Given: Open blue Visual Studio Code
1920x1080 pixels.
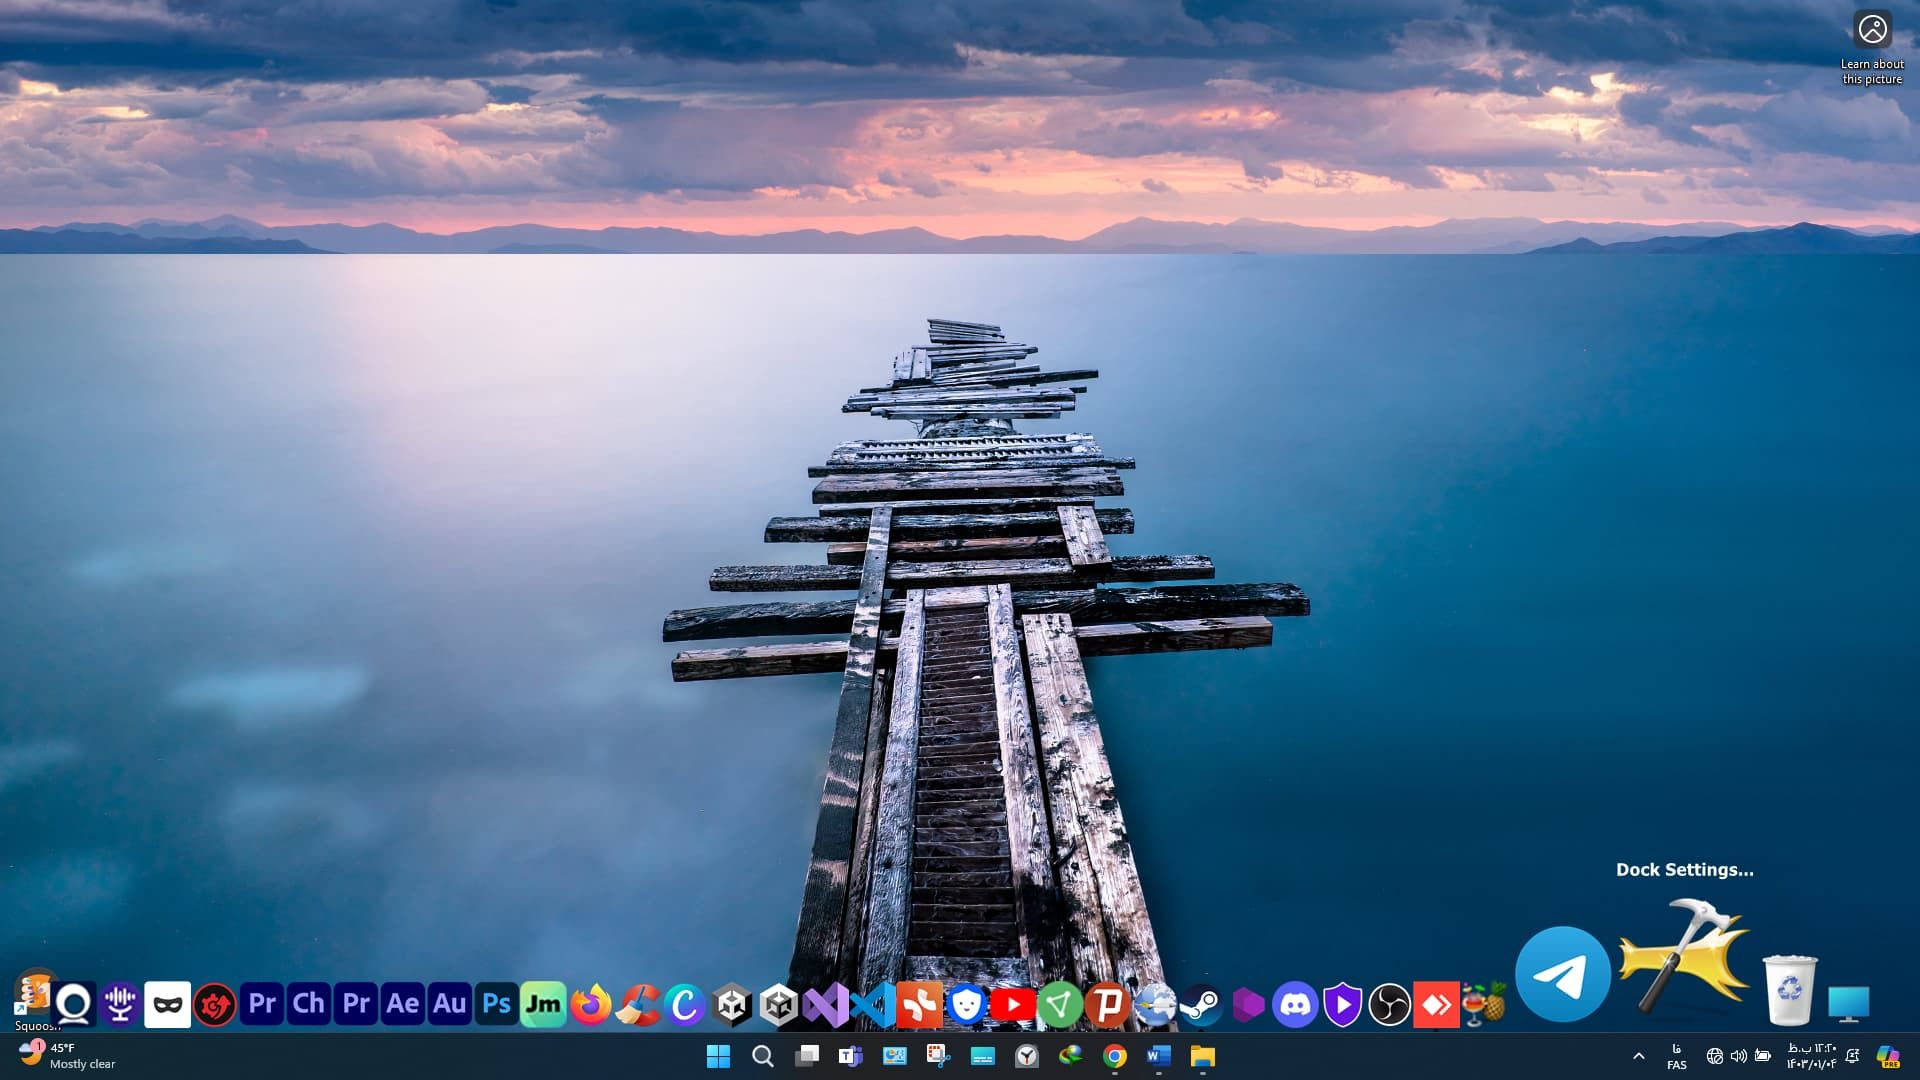Looking at the screenshot, I should pyautogui.click(x=872, y=1004).
